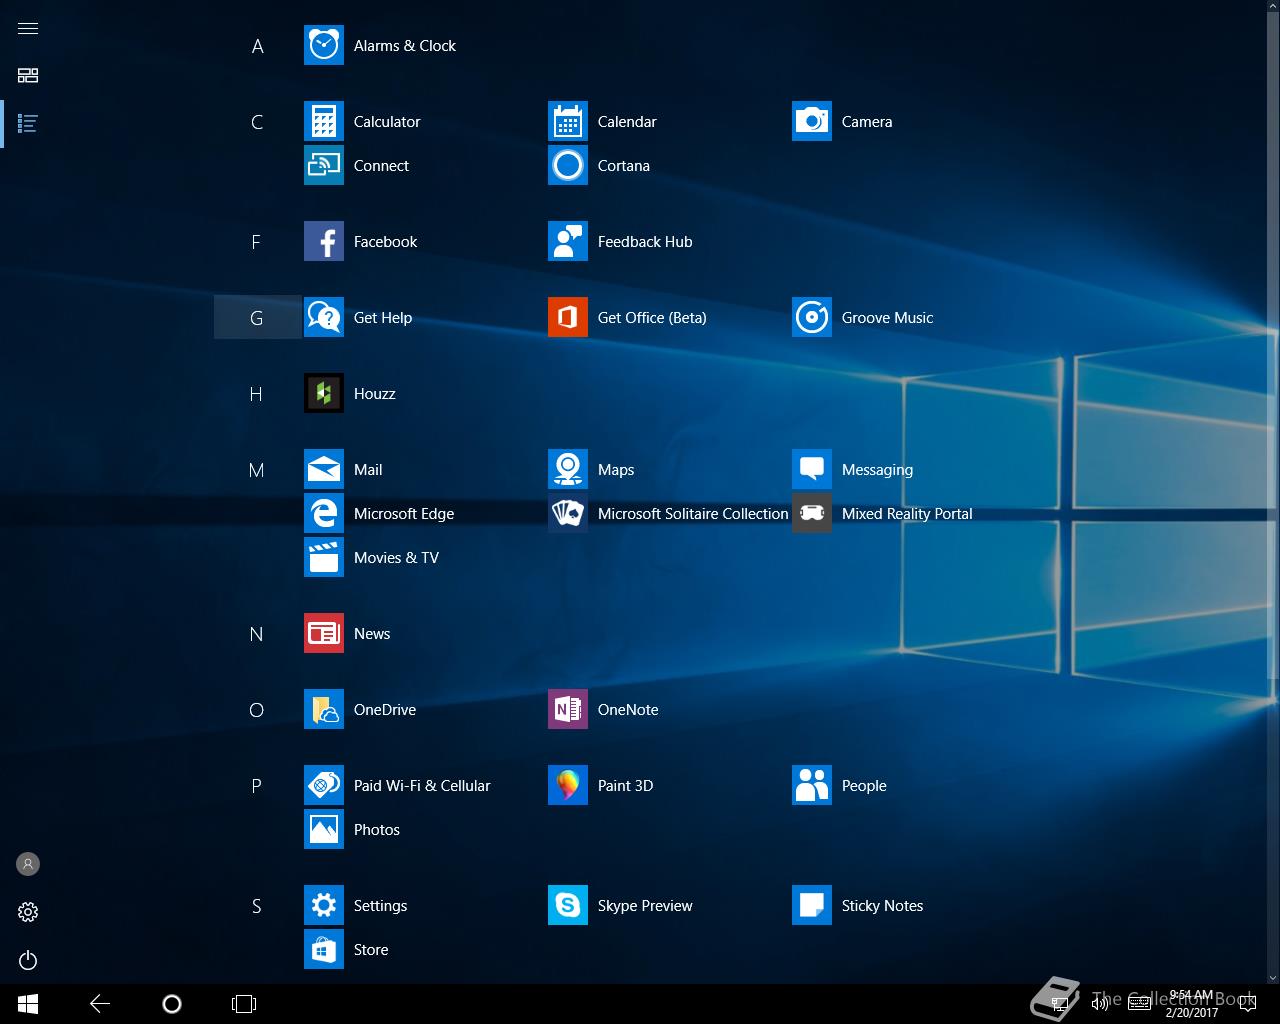The height and width of the screenshot is (1024, 1280).
Task: Launch the Calculator app icon
Action: coord(324,121)
